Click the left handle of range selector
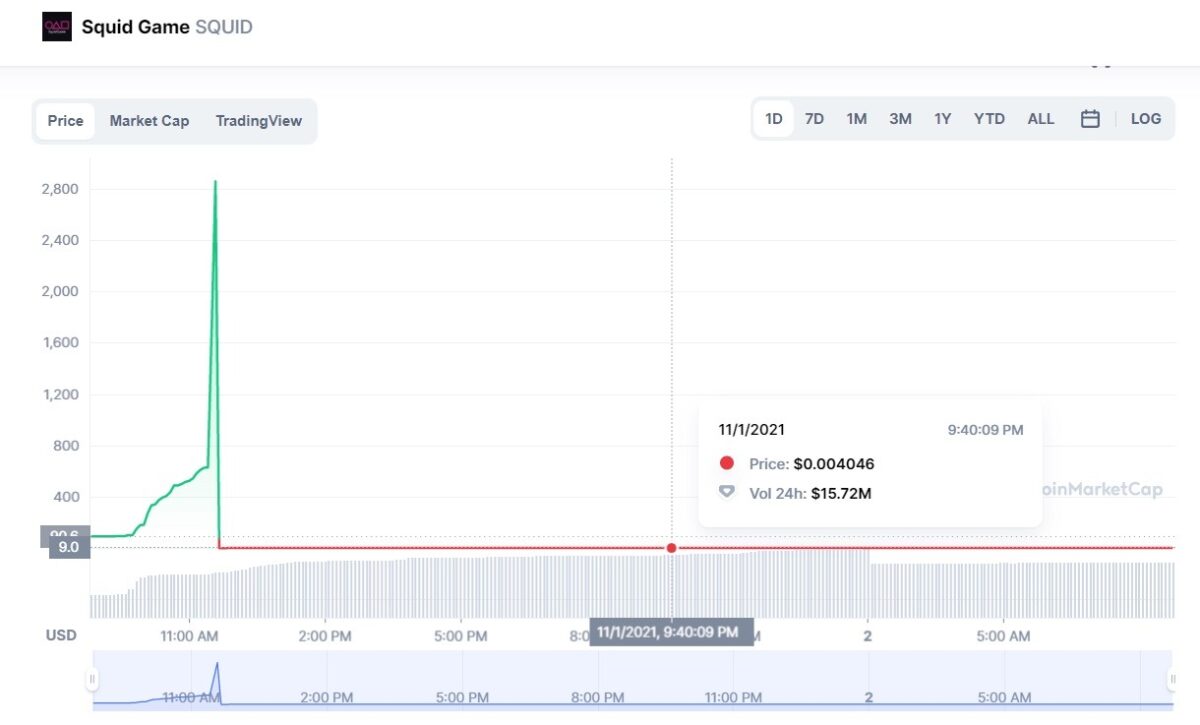Screen dimensions: 1200x725 click(x=92, y=679)
